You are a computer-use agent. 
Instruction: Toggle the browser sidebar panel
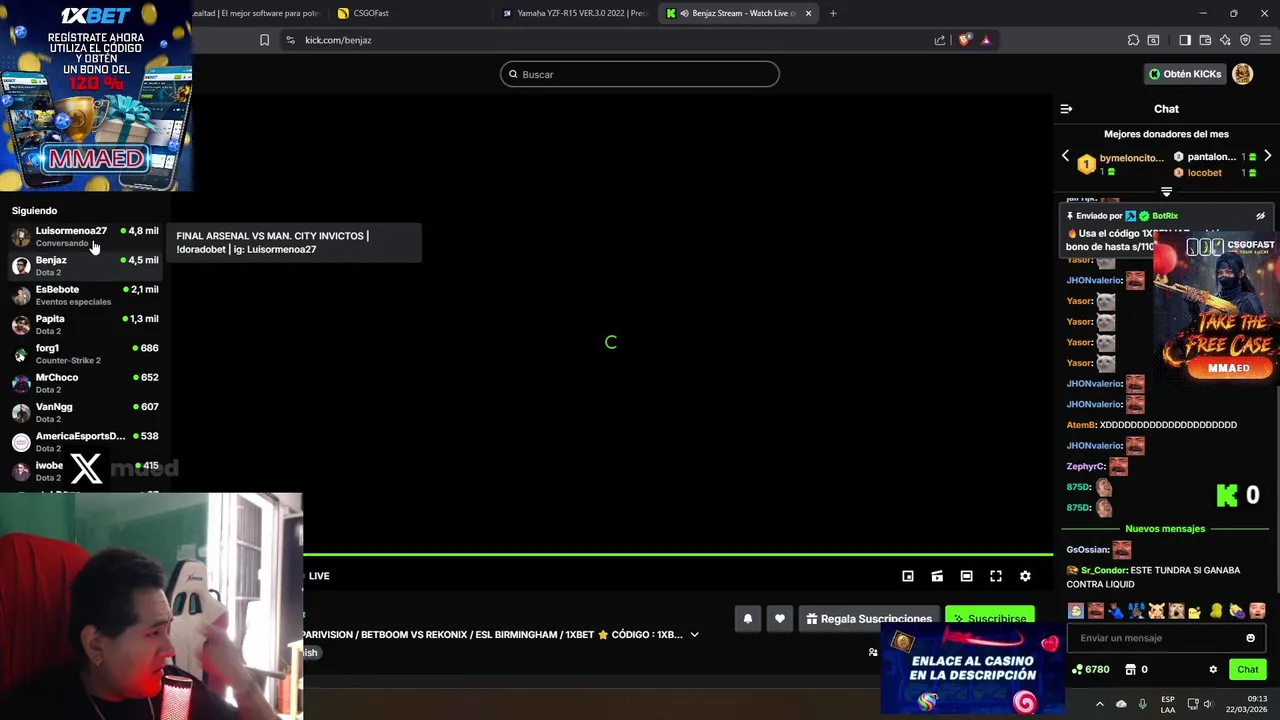click(x=1185, y=40)
